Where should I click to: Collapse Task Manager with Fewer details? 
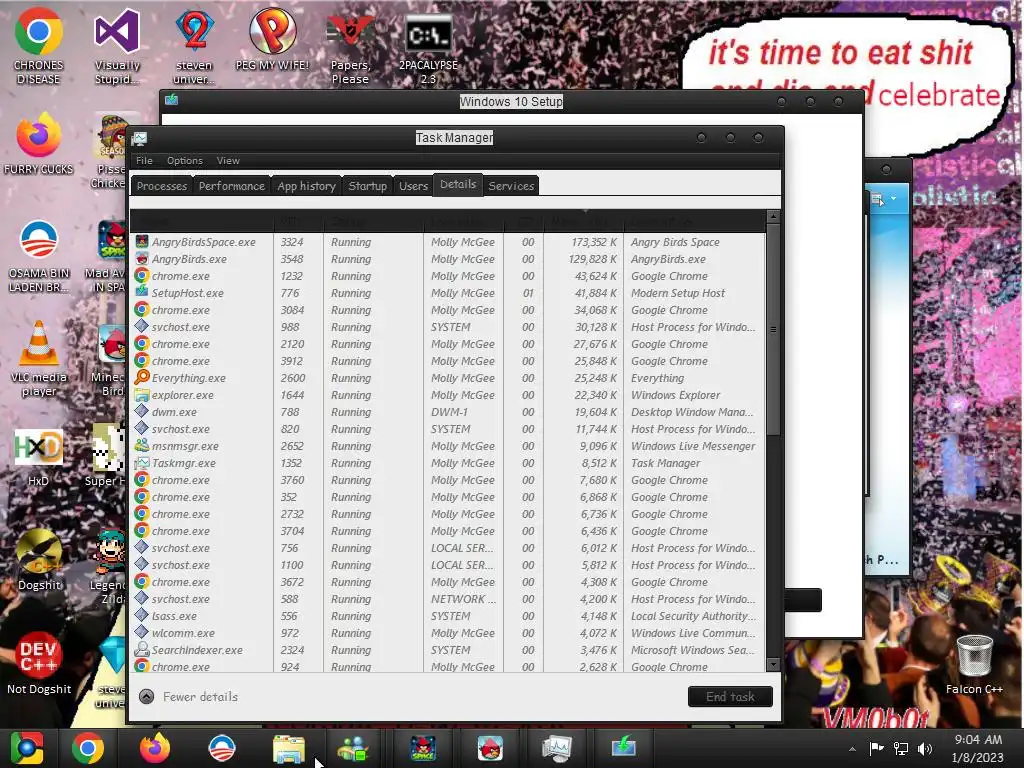click(x=189, y=697)
